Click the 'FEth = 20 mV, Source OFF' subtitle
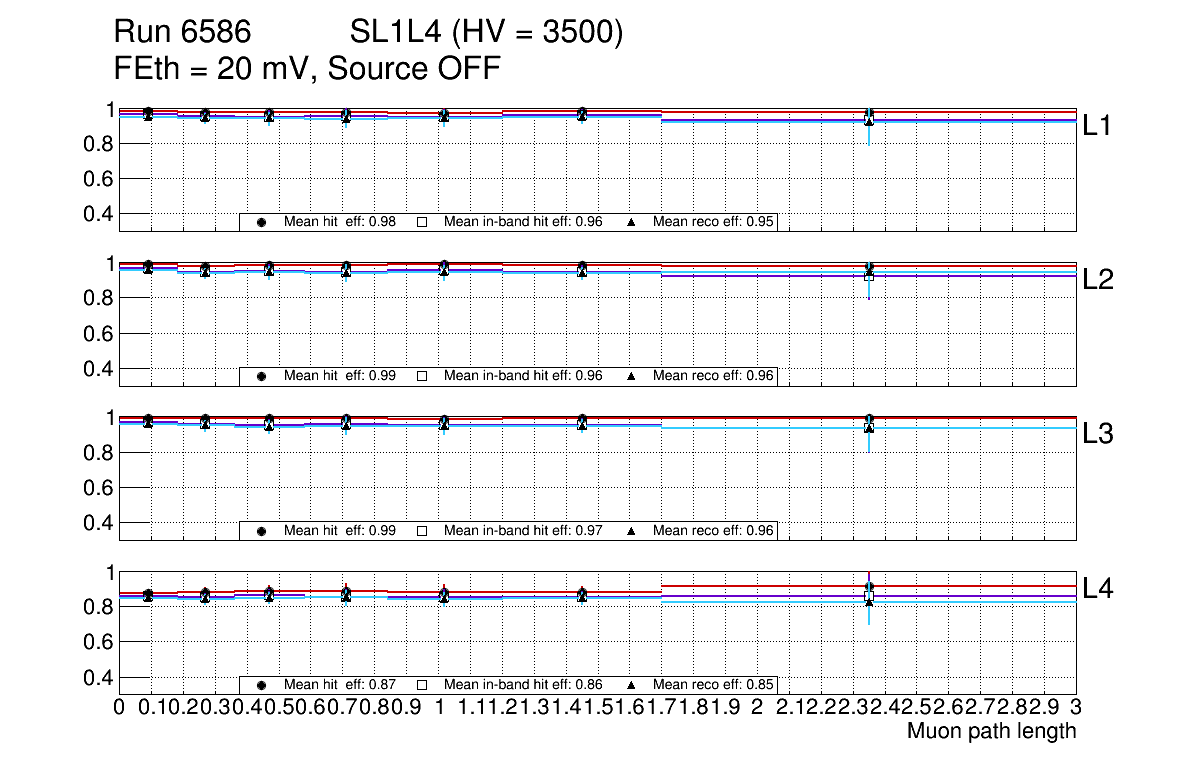 (x=307, y=68)
